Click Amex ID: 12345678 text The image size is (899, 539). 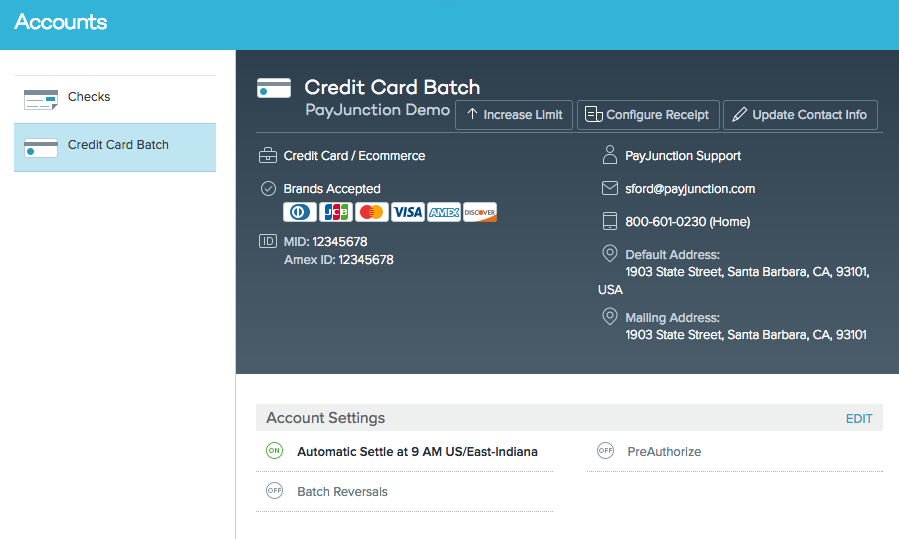(x=339, y=260)
